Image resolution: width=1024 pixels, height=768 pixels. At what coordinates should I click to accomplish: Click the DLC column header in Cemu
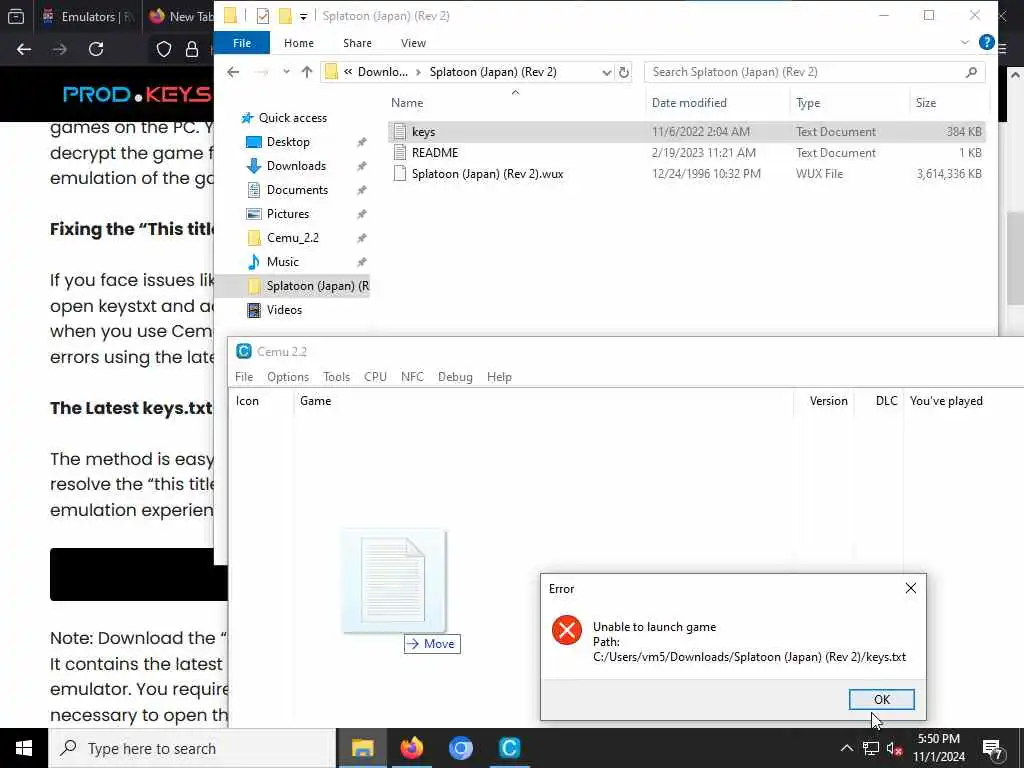880,401
